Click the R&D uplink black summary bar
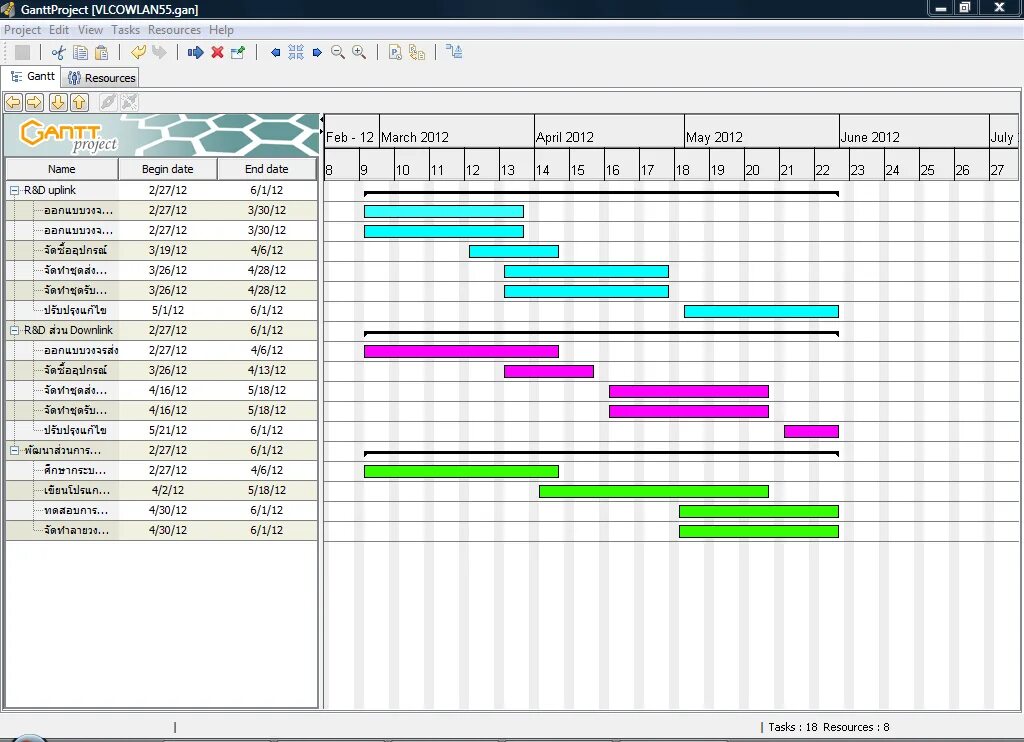This screenshot has width=1024, height=742. tap(601, 193)
